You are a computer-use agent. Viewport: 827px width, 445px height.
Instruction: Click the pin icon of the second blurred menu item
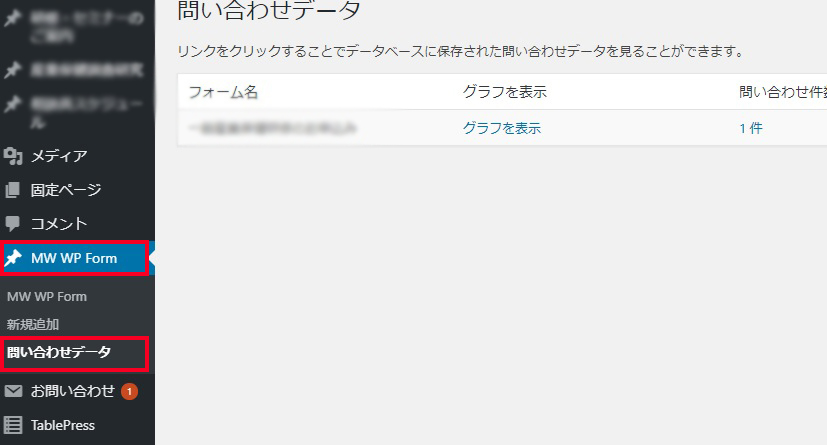tap(13, 70)
